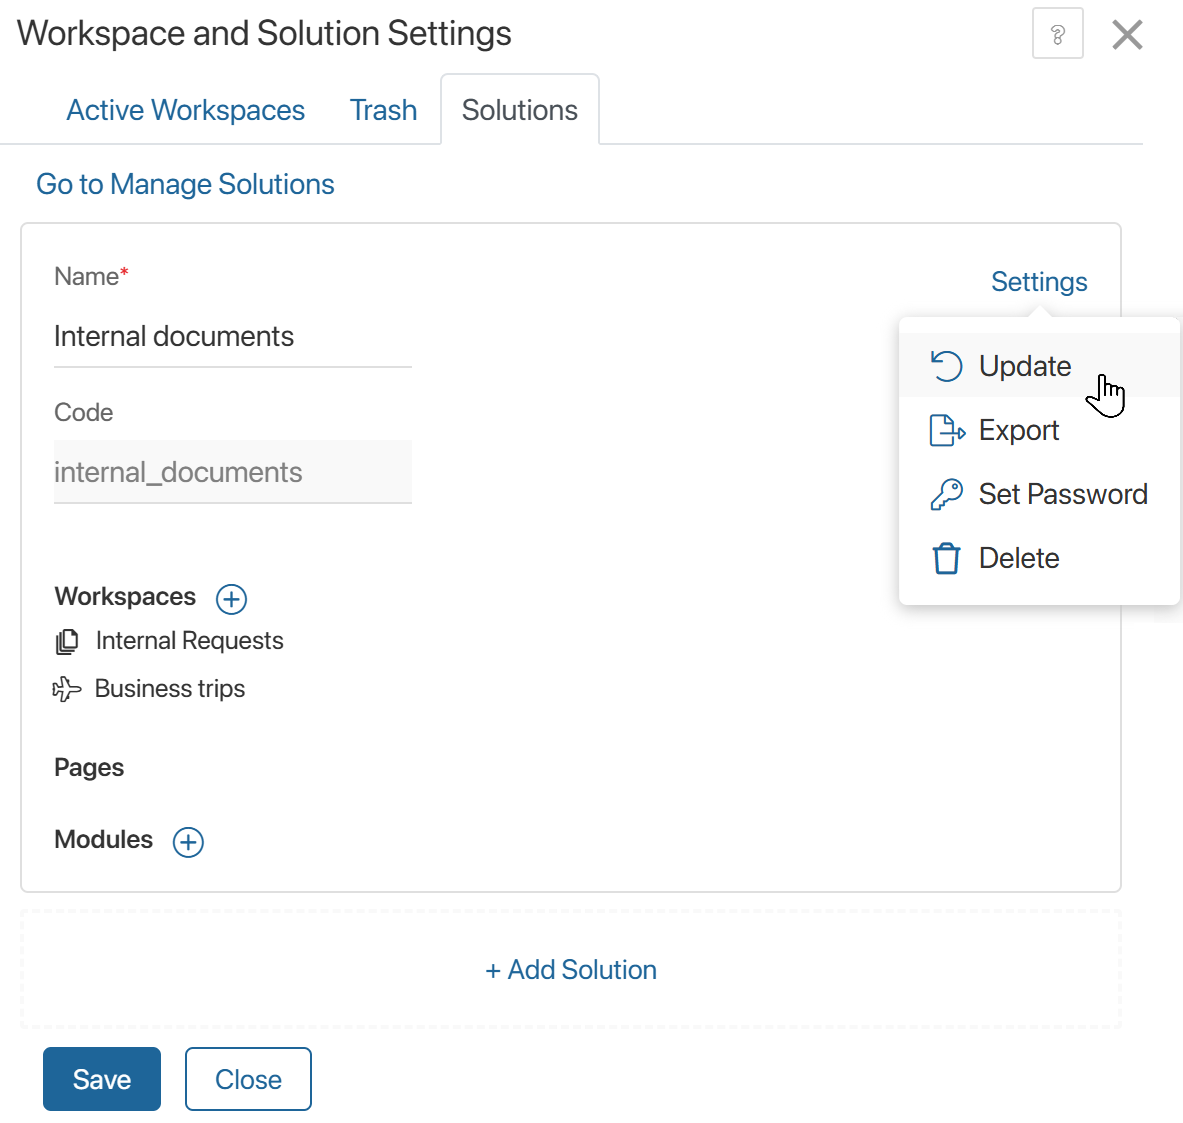Open the help question mark icon

(x=1057, y=33)
